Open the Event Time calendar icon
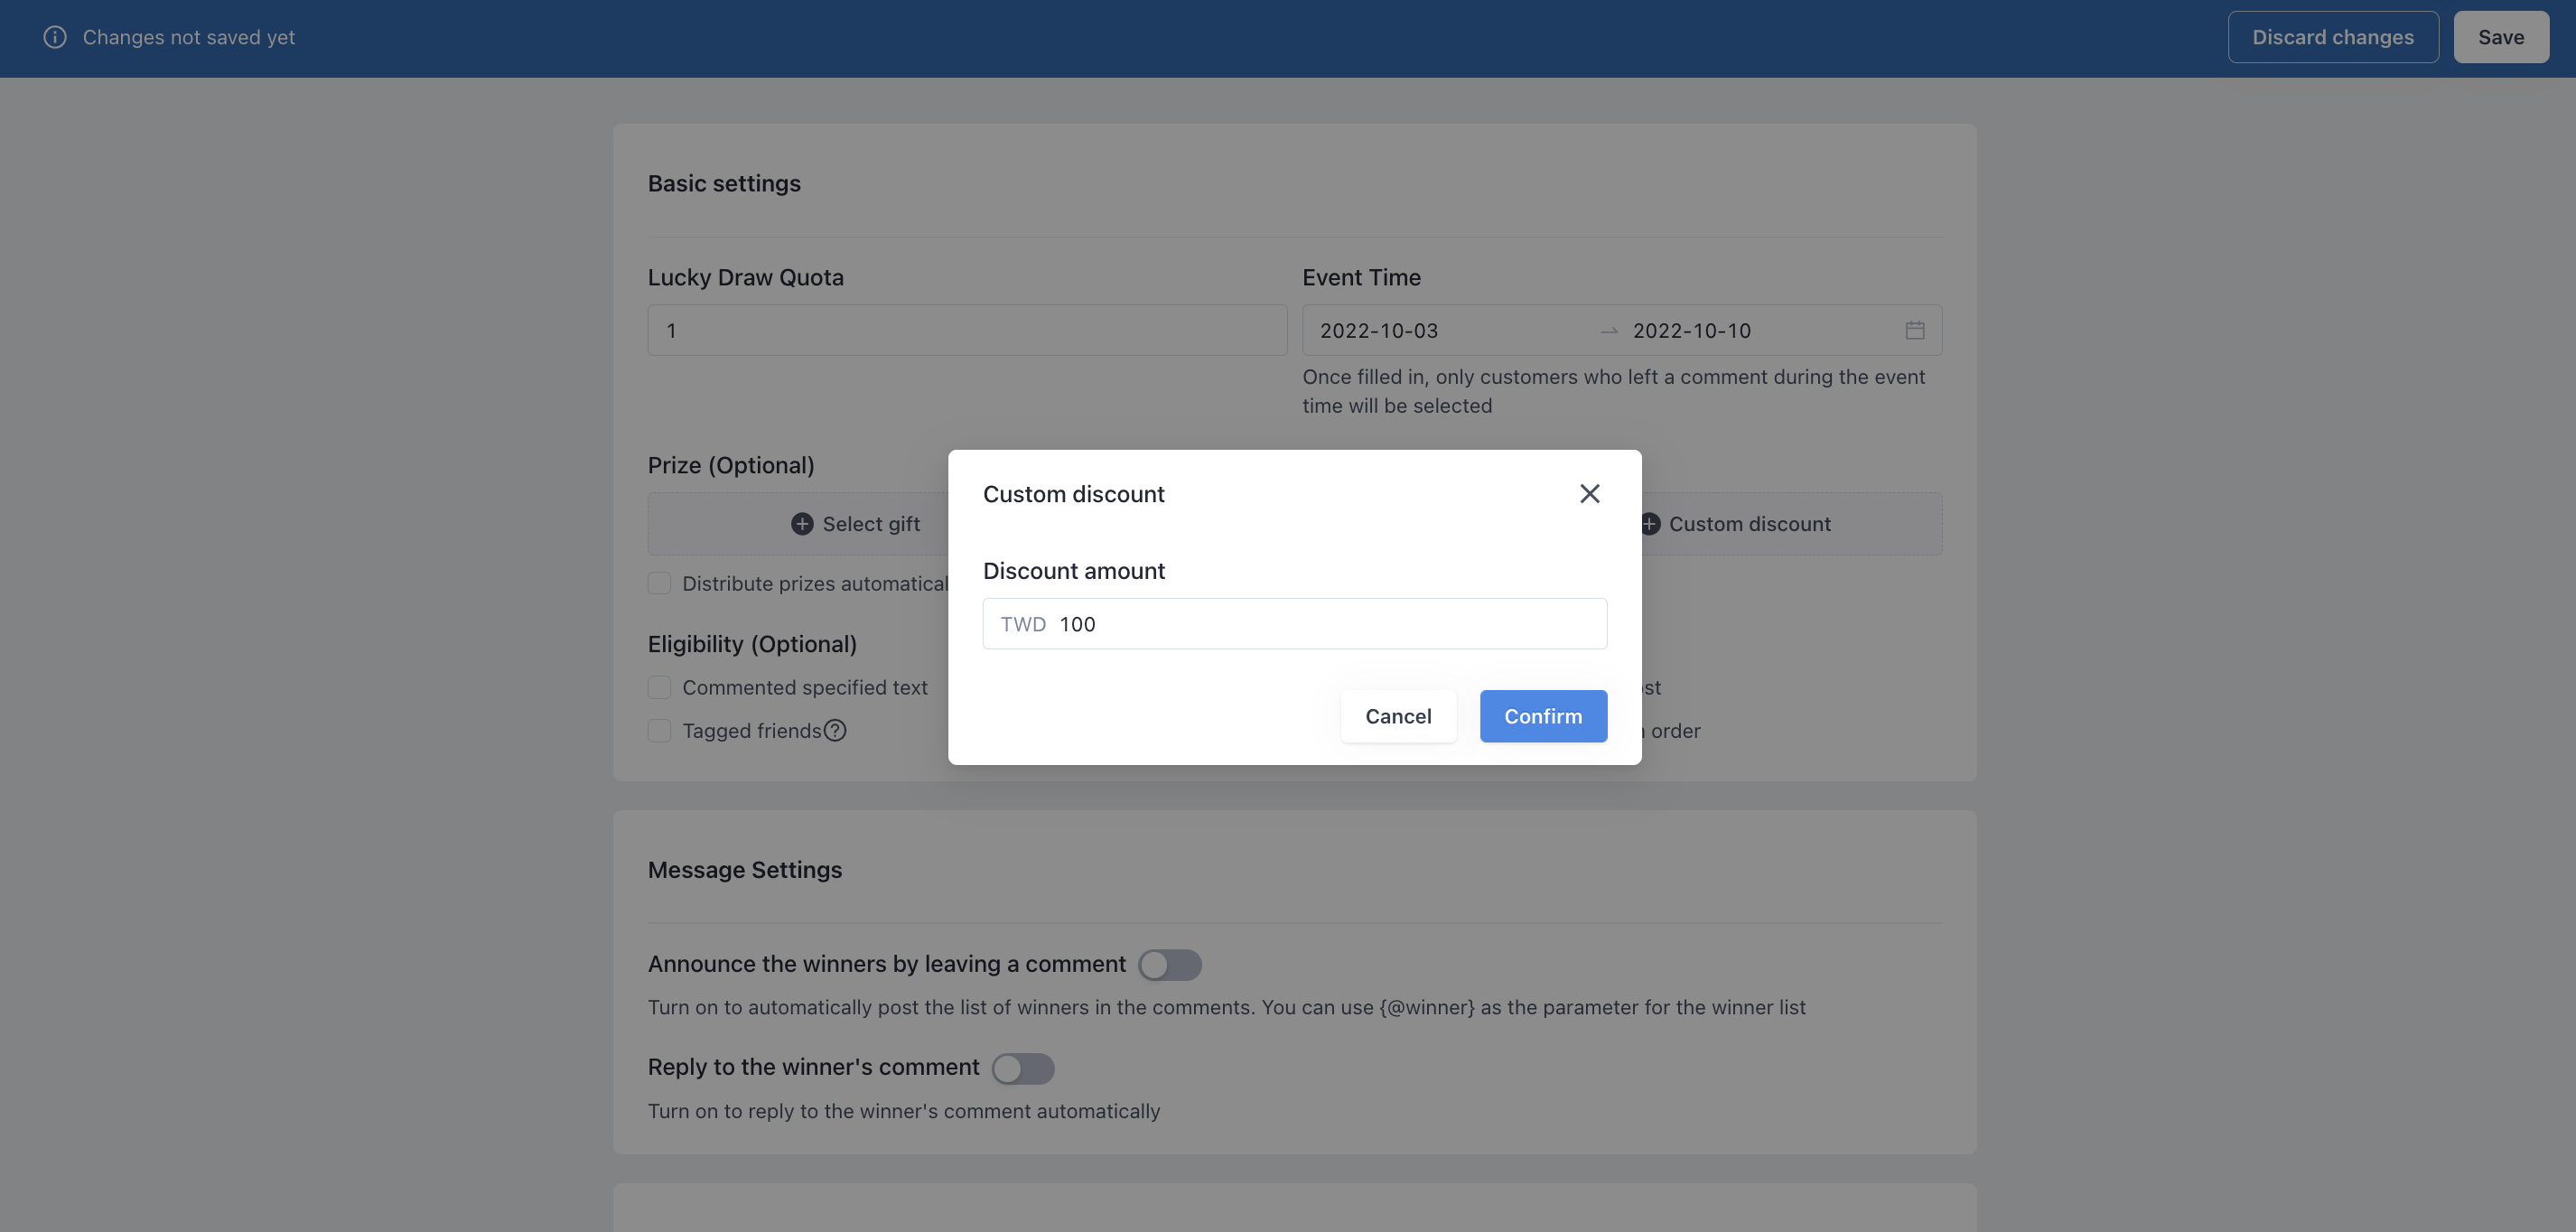The width and height of the screenshot is (2576, 1232). point(1914,330)
